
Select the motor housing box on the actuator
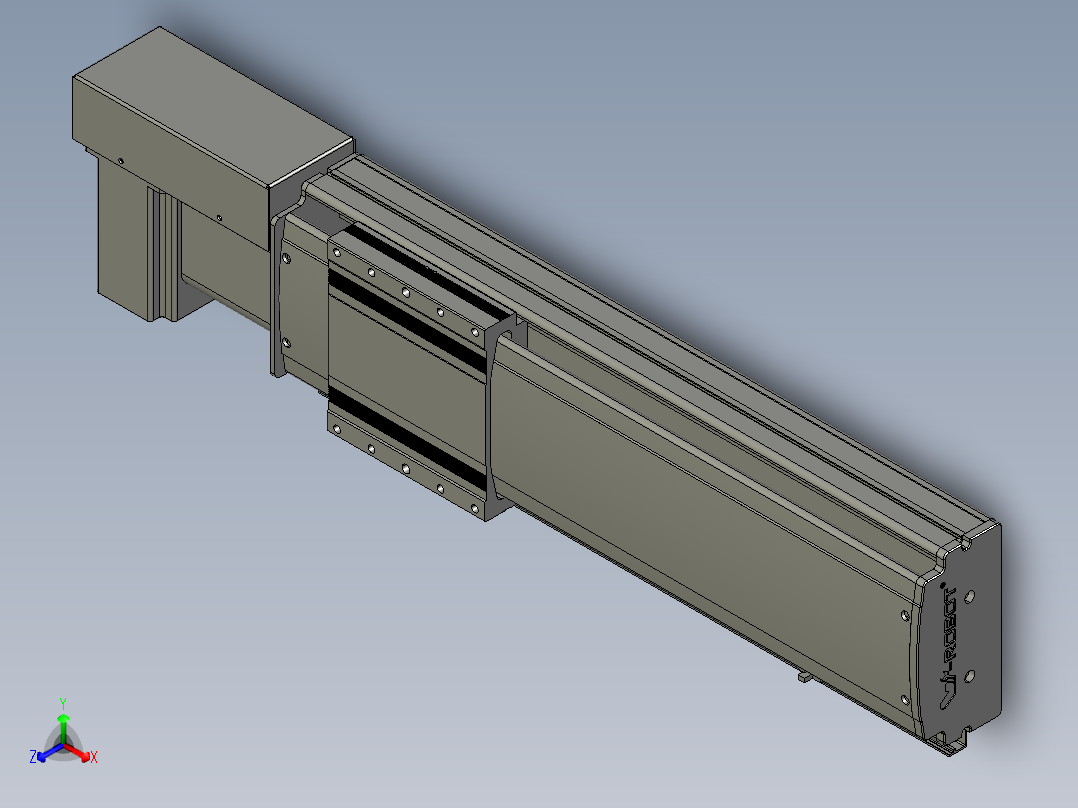coord(213,138)
